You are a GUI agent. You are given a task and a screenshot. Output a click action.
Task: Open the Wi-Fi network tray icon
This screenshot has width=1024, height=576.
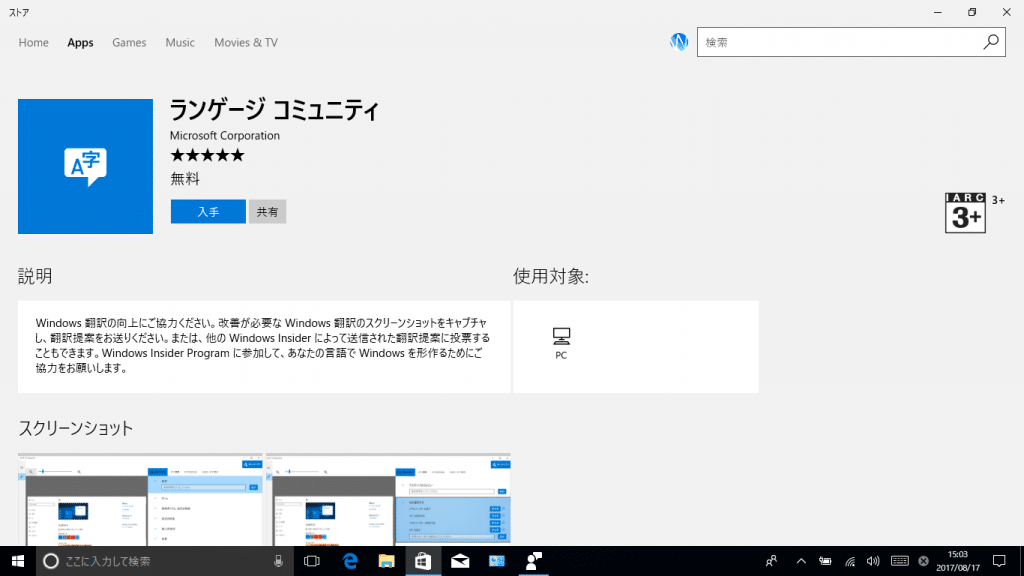850,561
